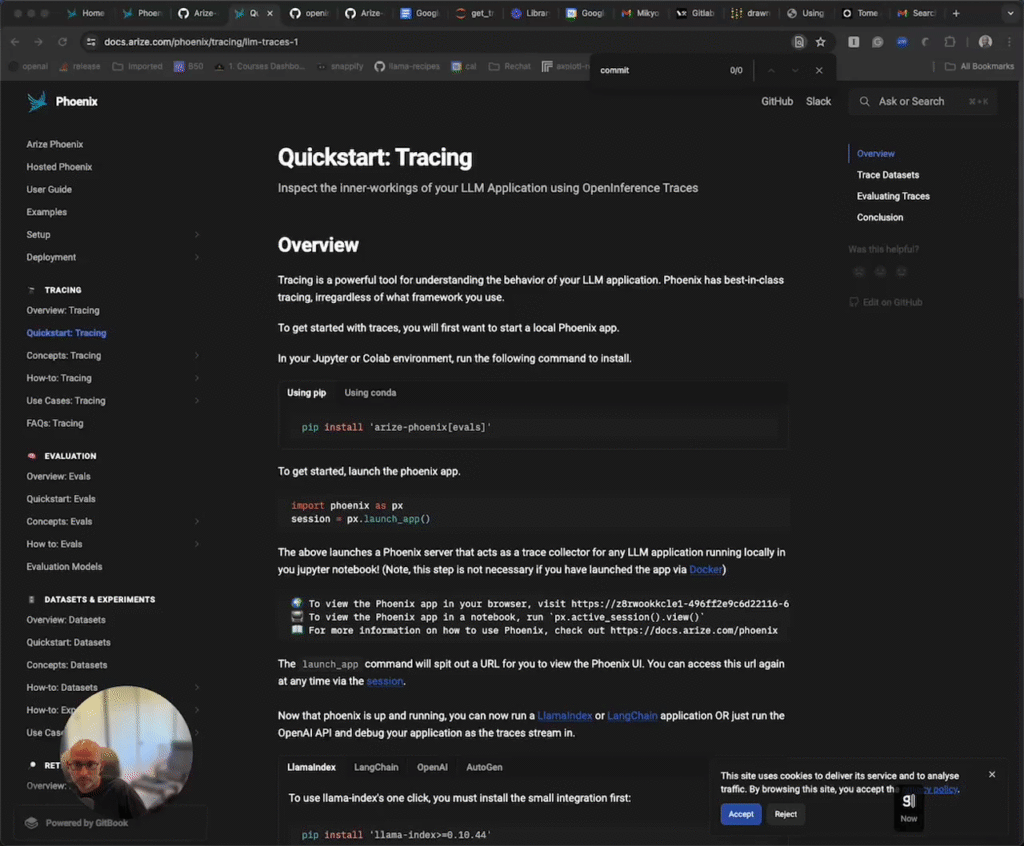Select the LangChain code tab
This screenshot has width=1024, height=846.
point(376,767)
